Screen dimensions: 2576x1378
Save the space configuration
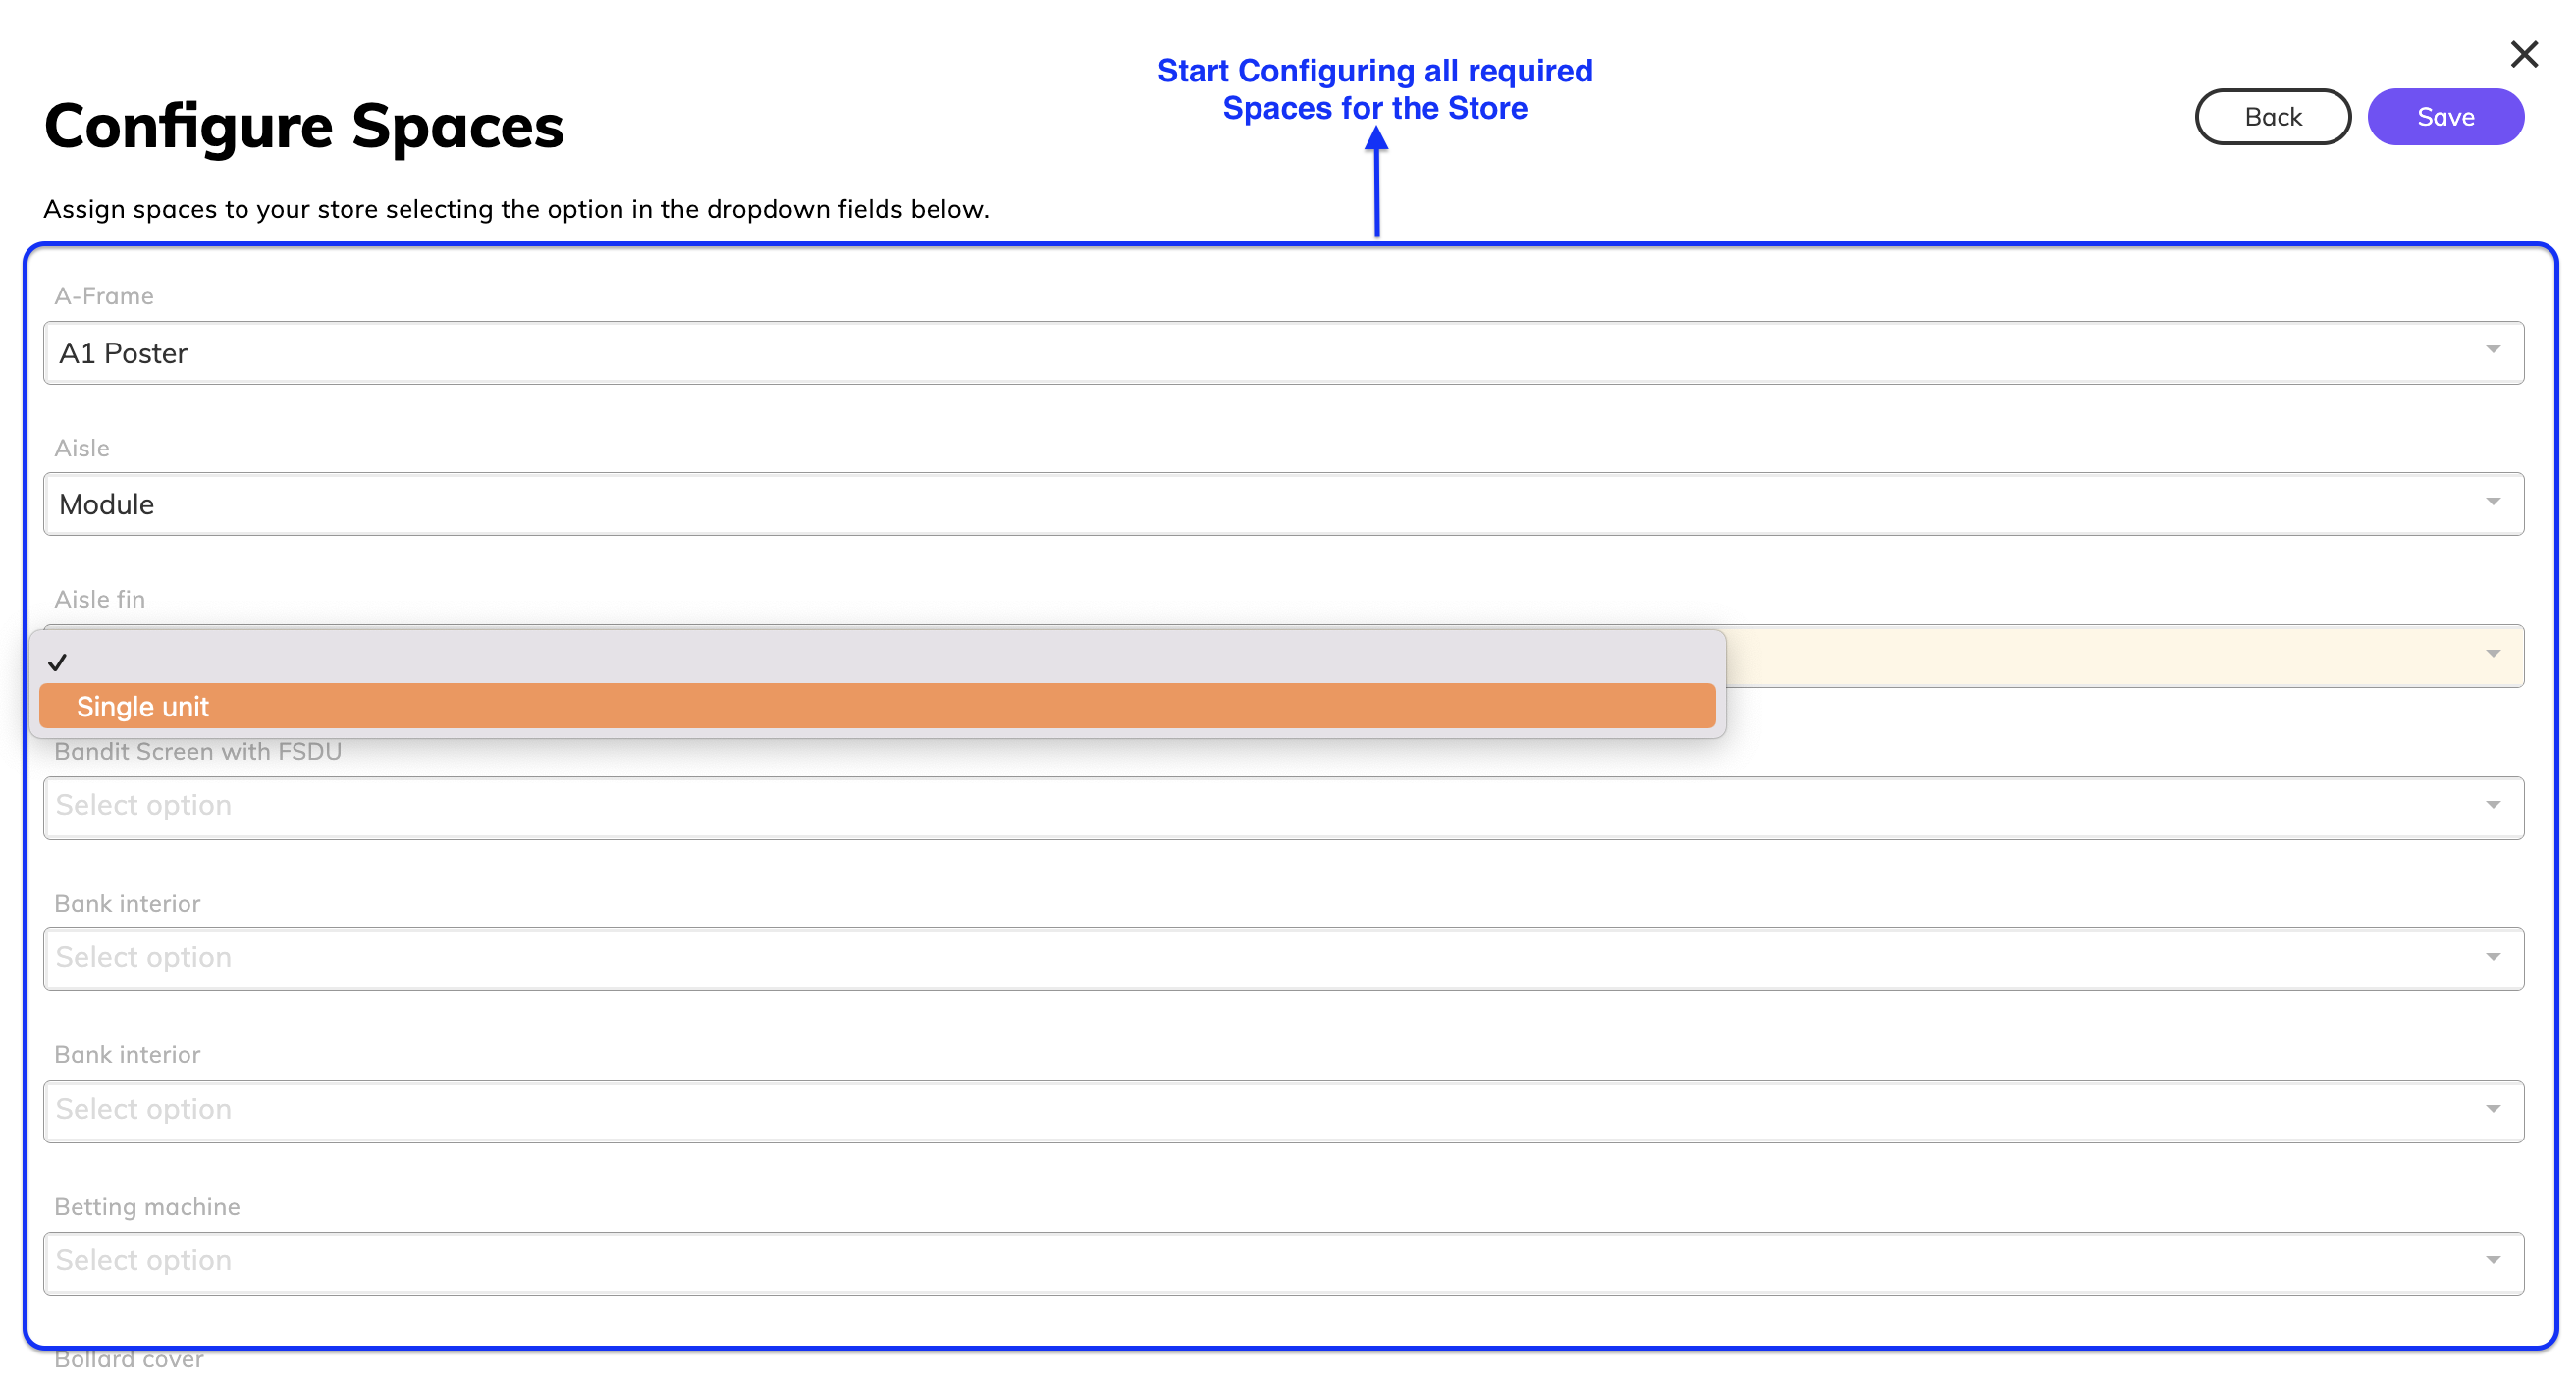2444,117
